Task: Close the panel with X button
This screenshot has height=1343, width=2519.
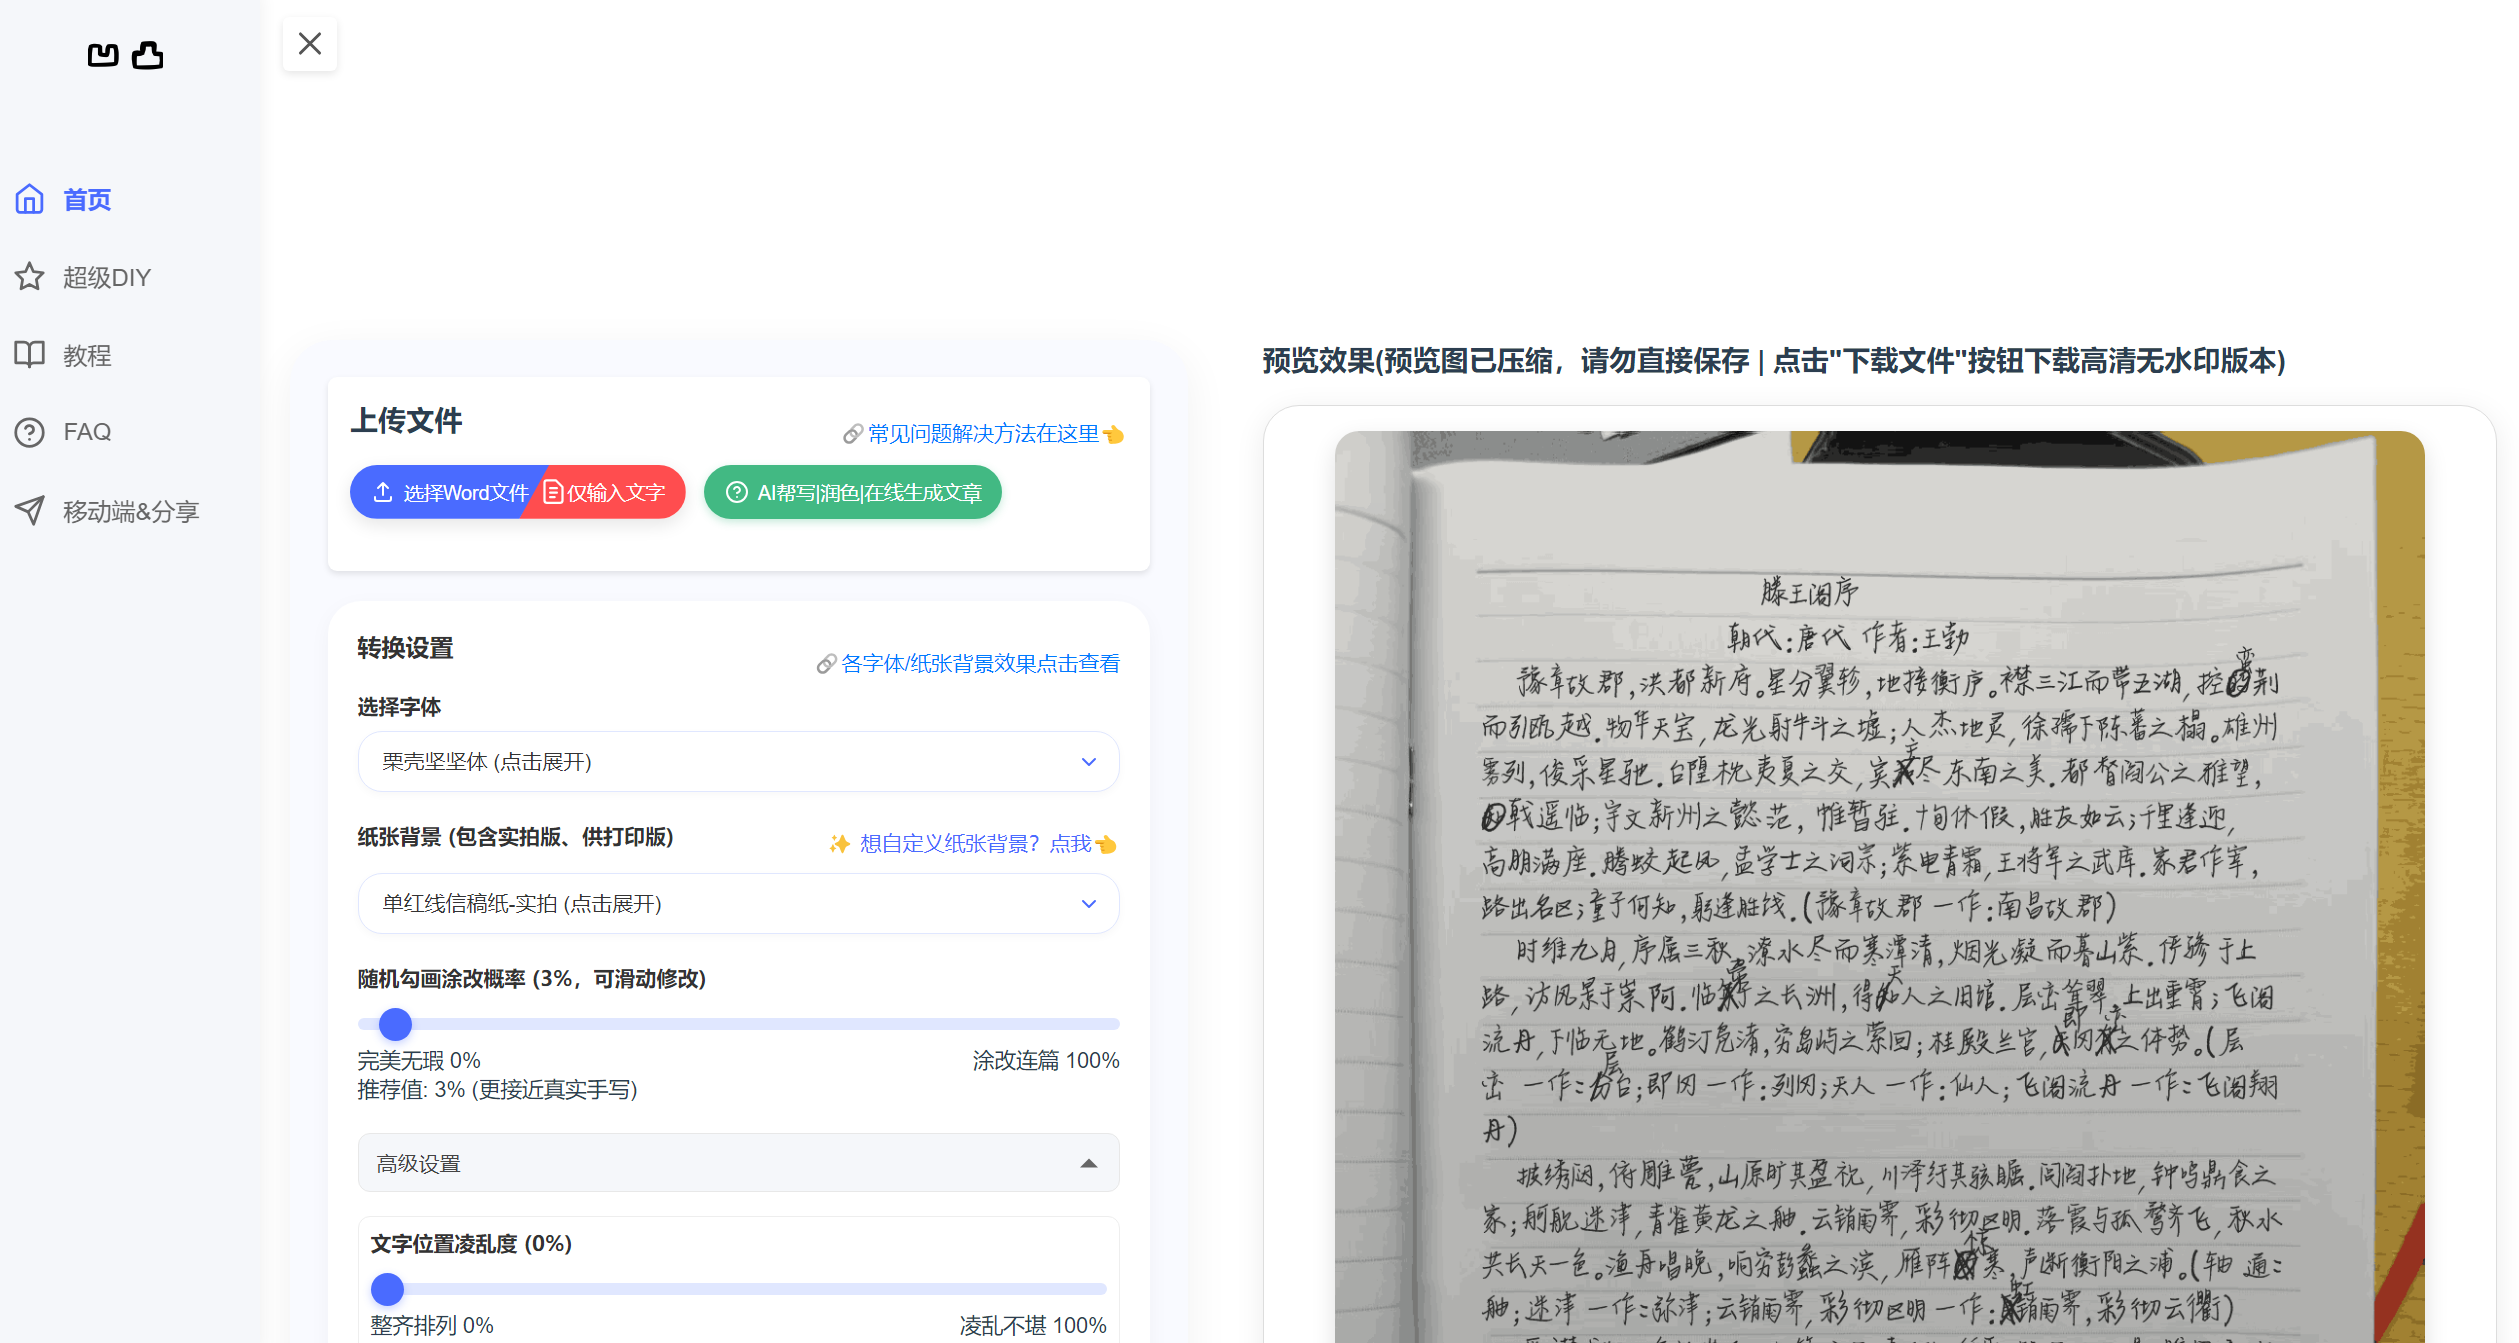Action: coord(310,44)
